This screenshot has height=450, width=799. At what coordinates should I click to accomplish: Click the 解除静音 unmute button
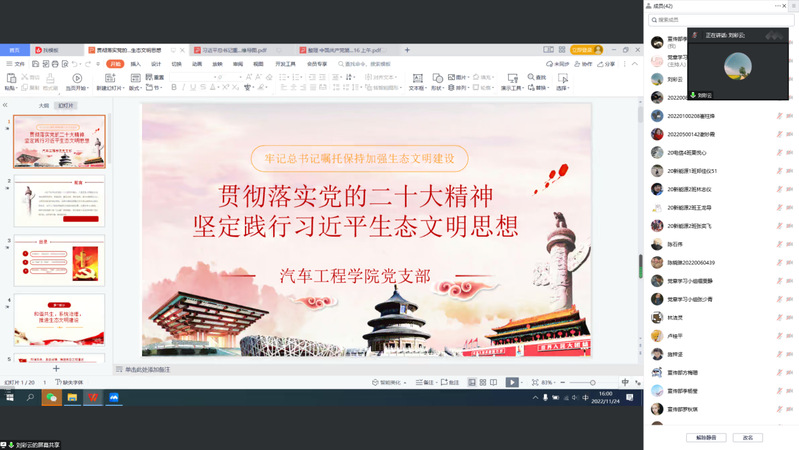[706, 437]
